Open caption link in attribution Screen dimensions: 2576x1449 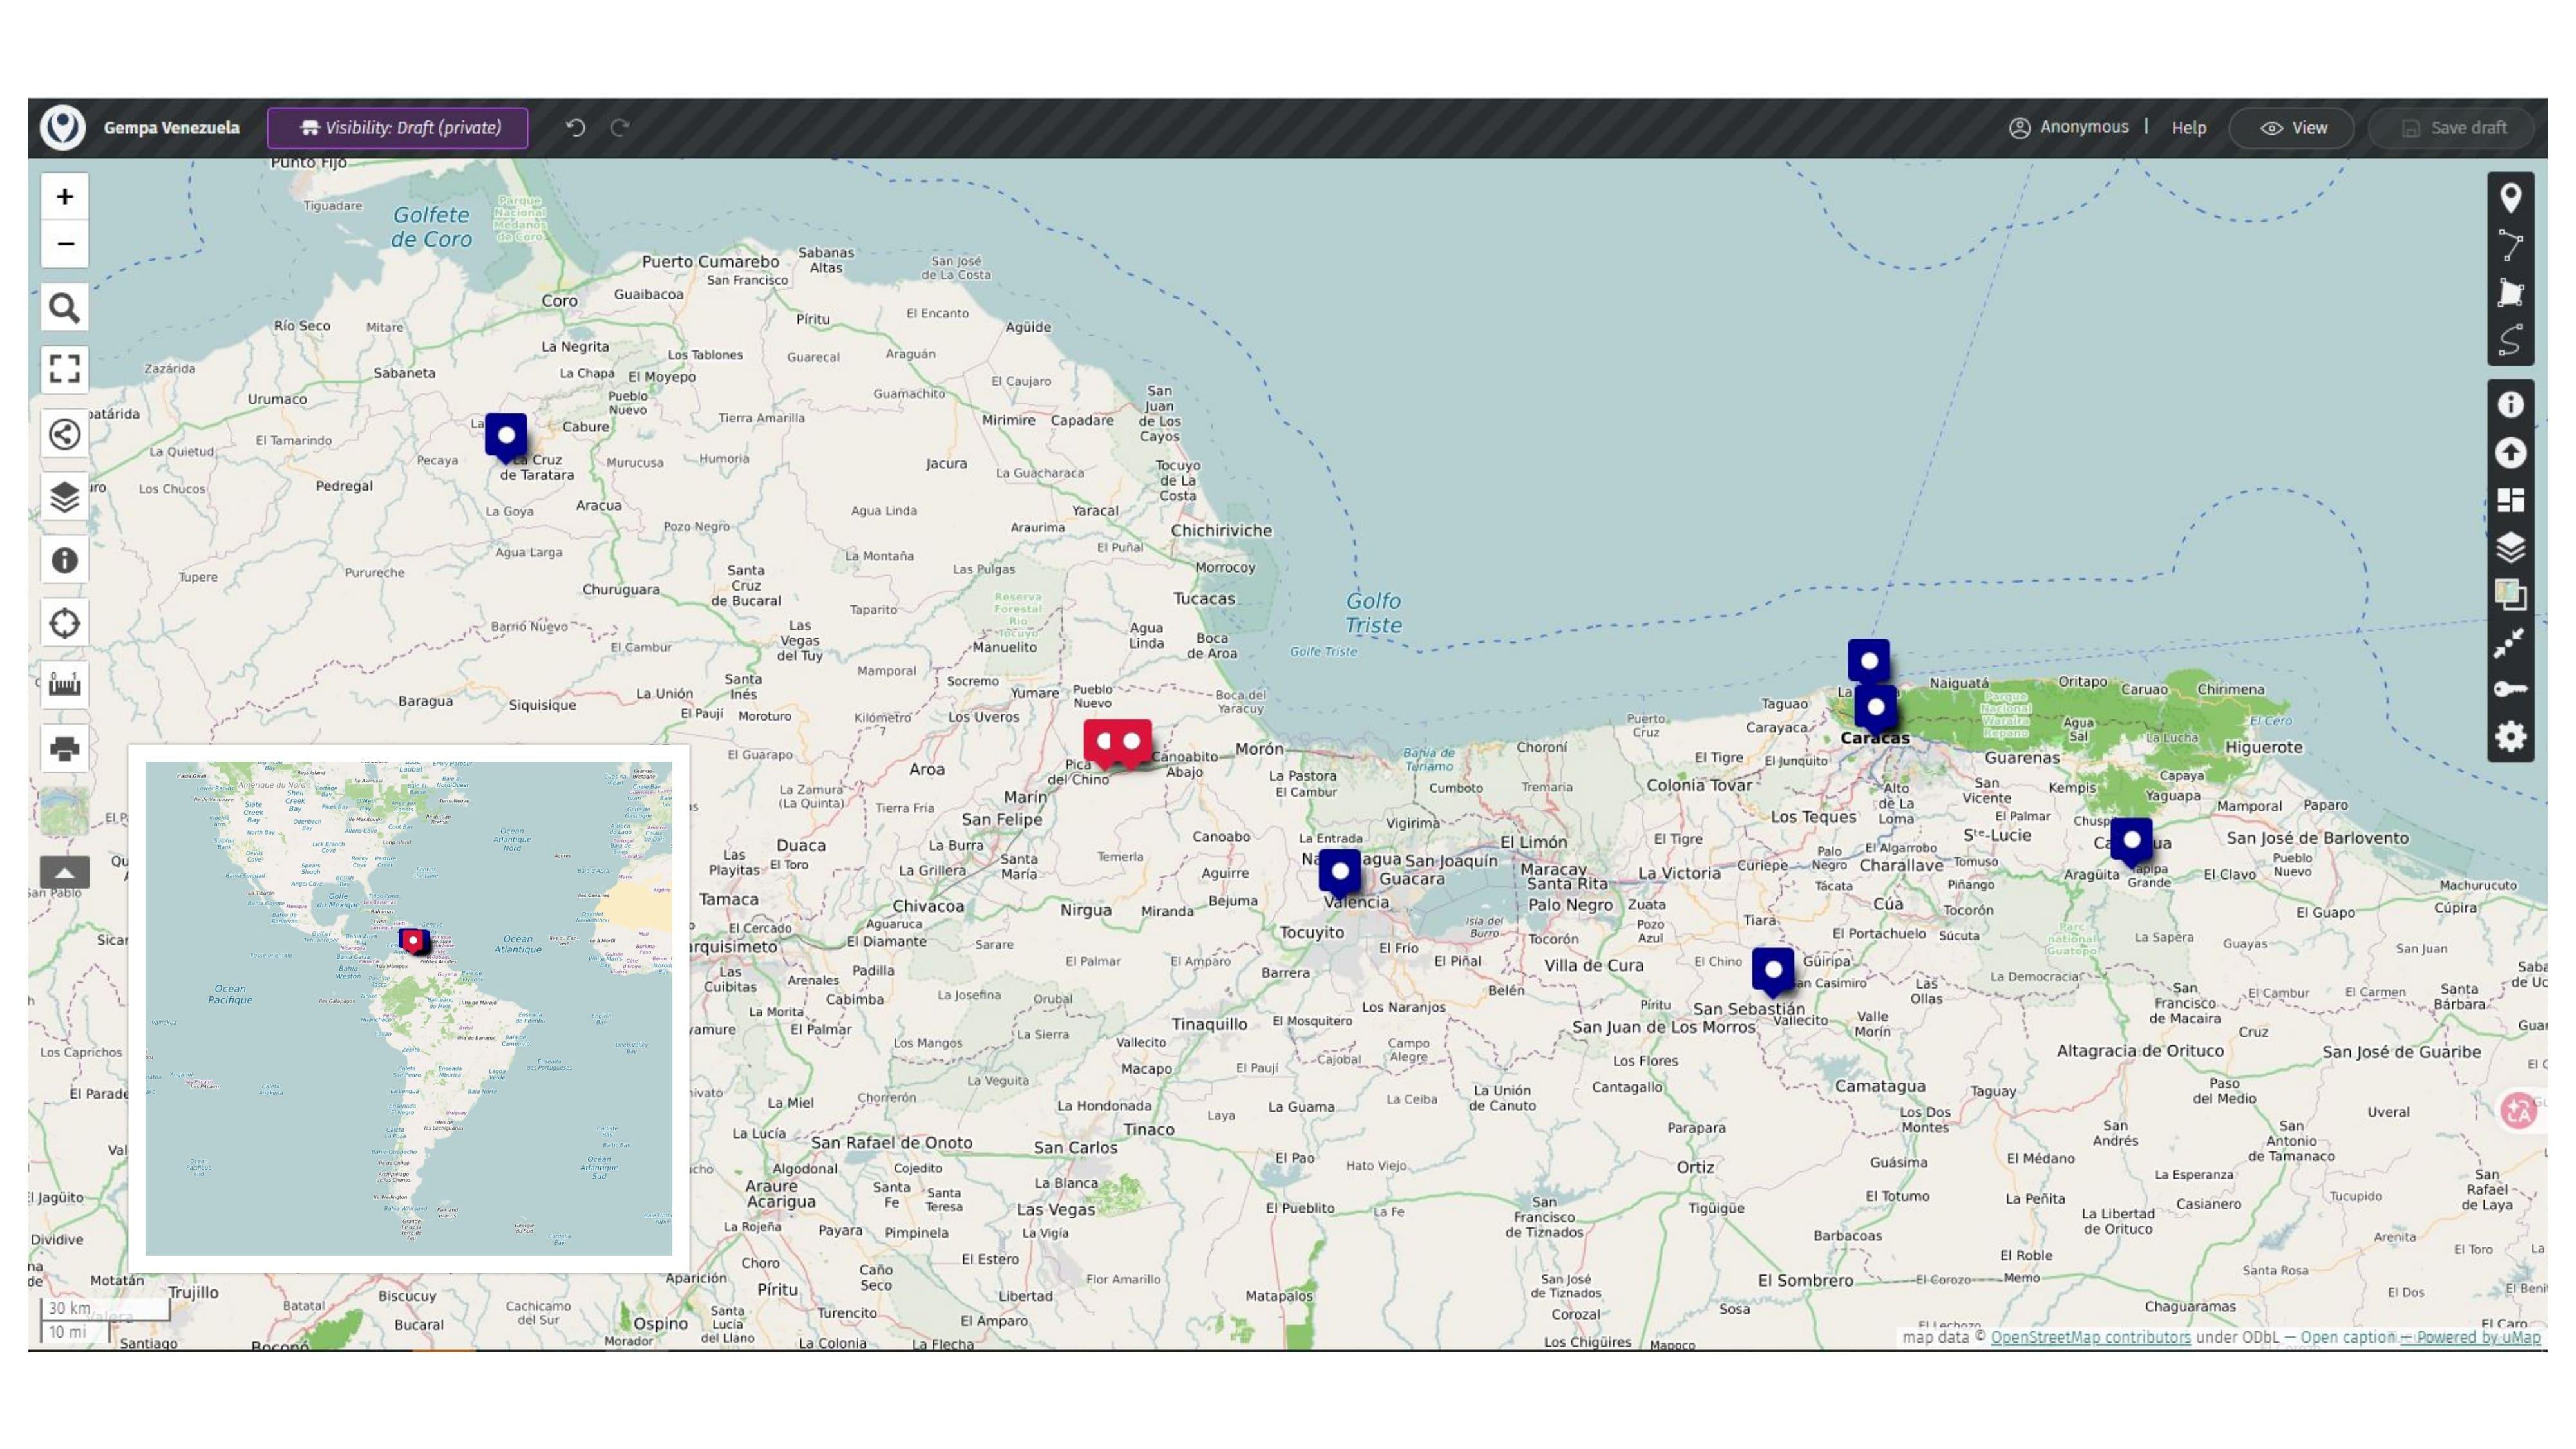tap(2347, 1337)
